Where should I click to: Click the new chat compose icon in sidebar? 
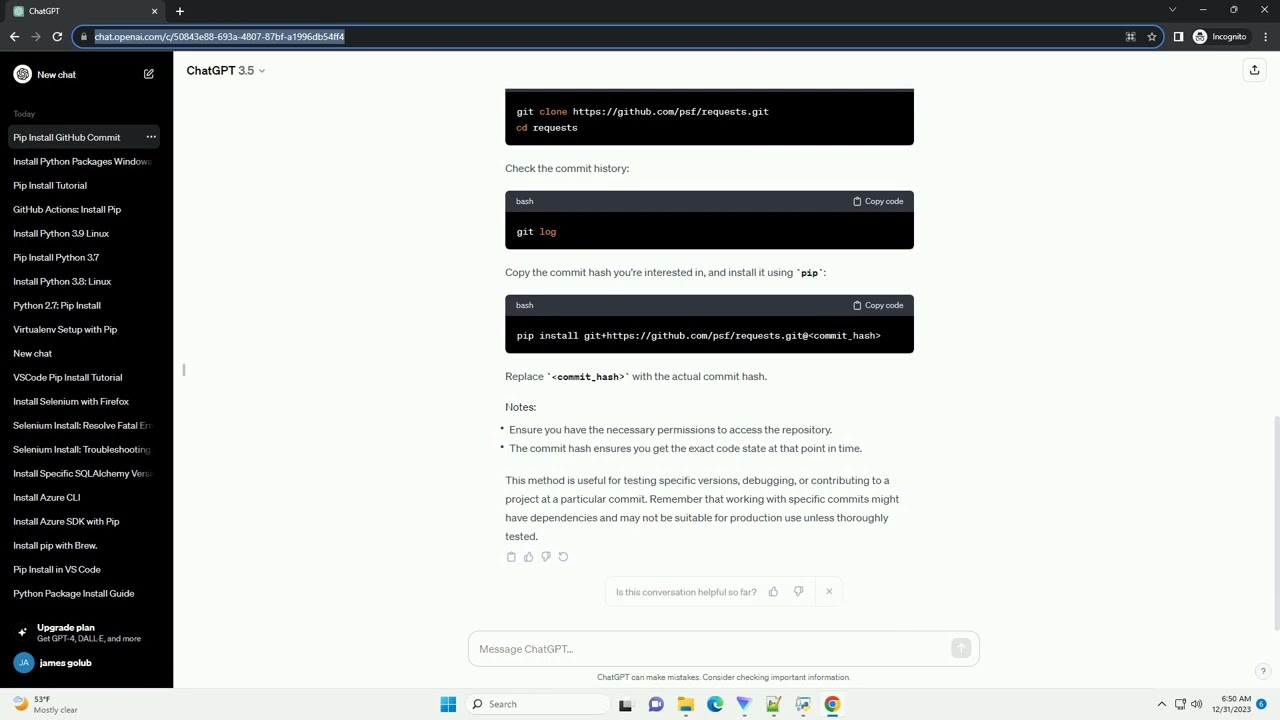click(x=149, y=74)
